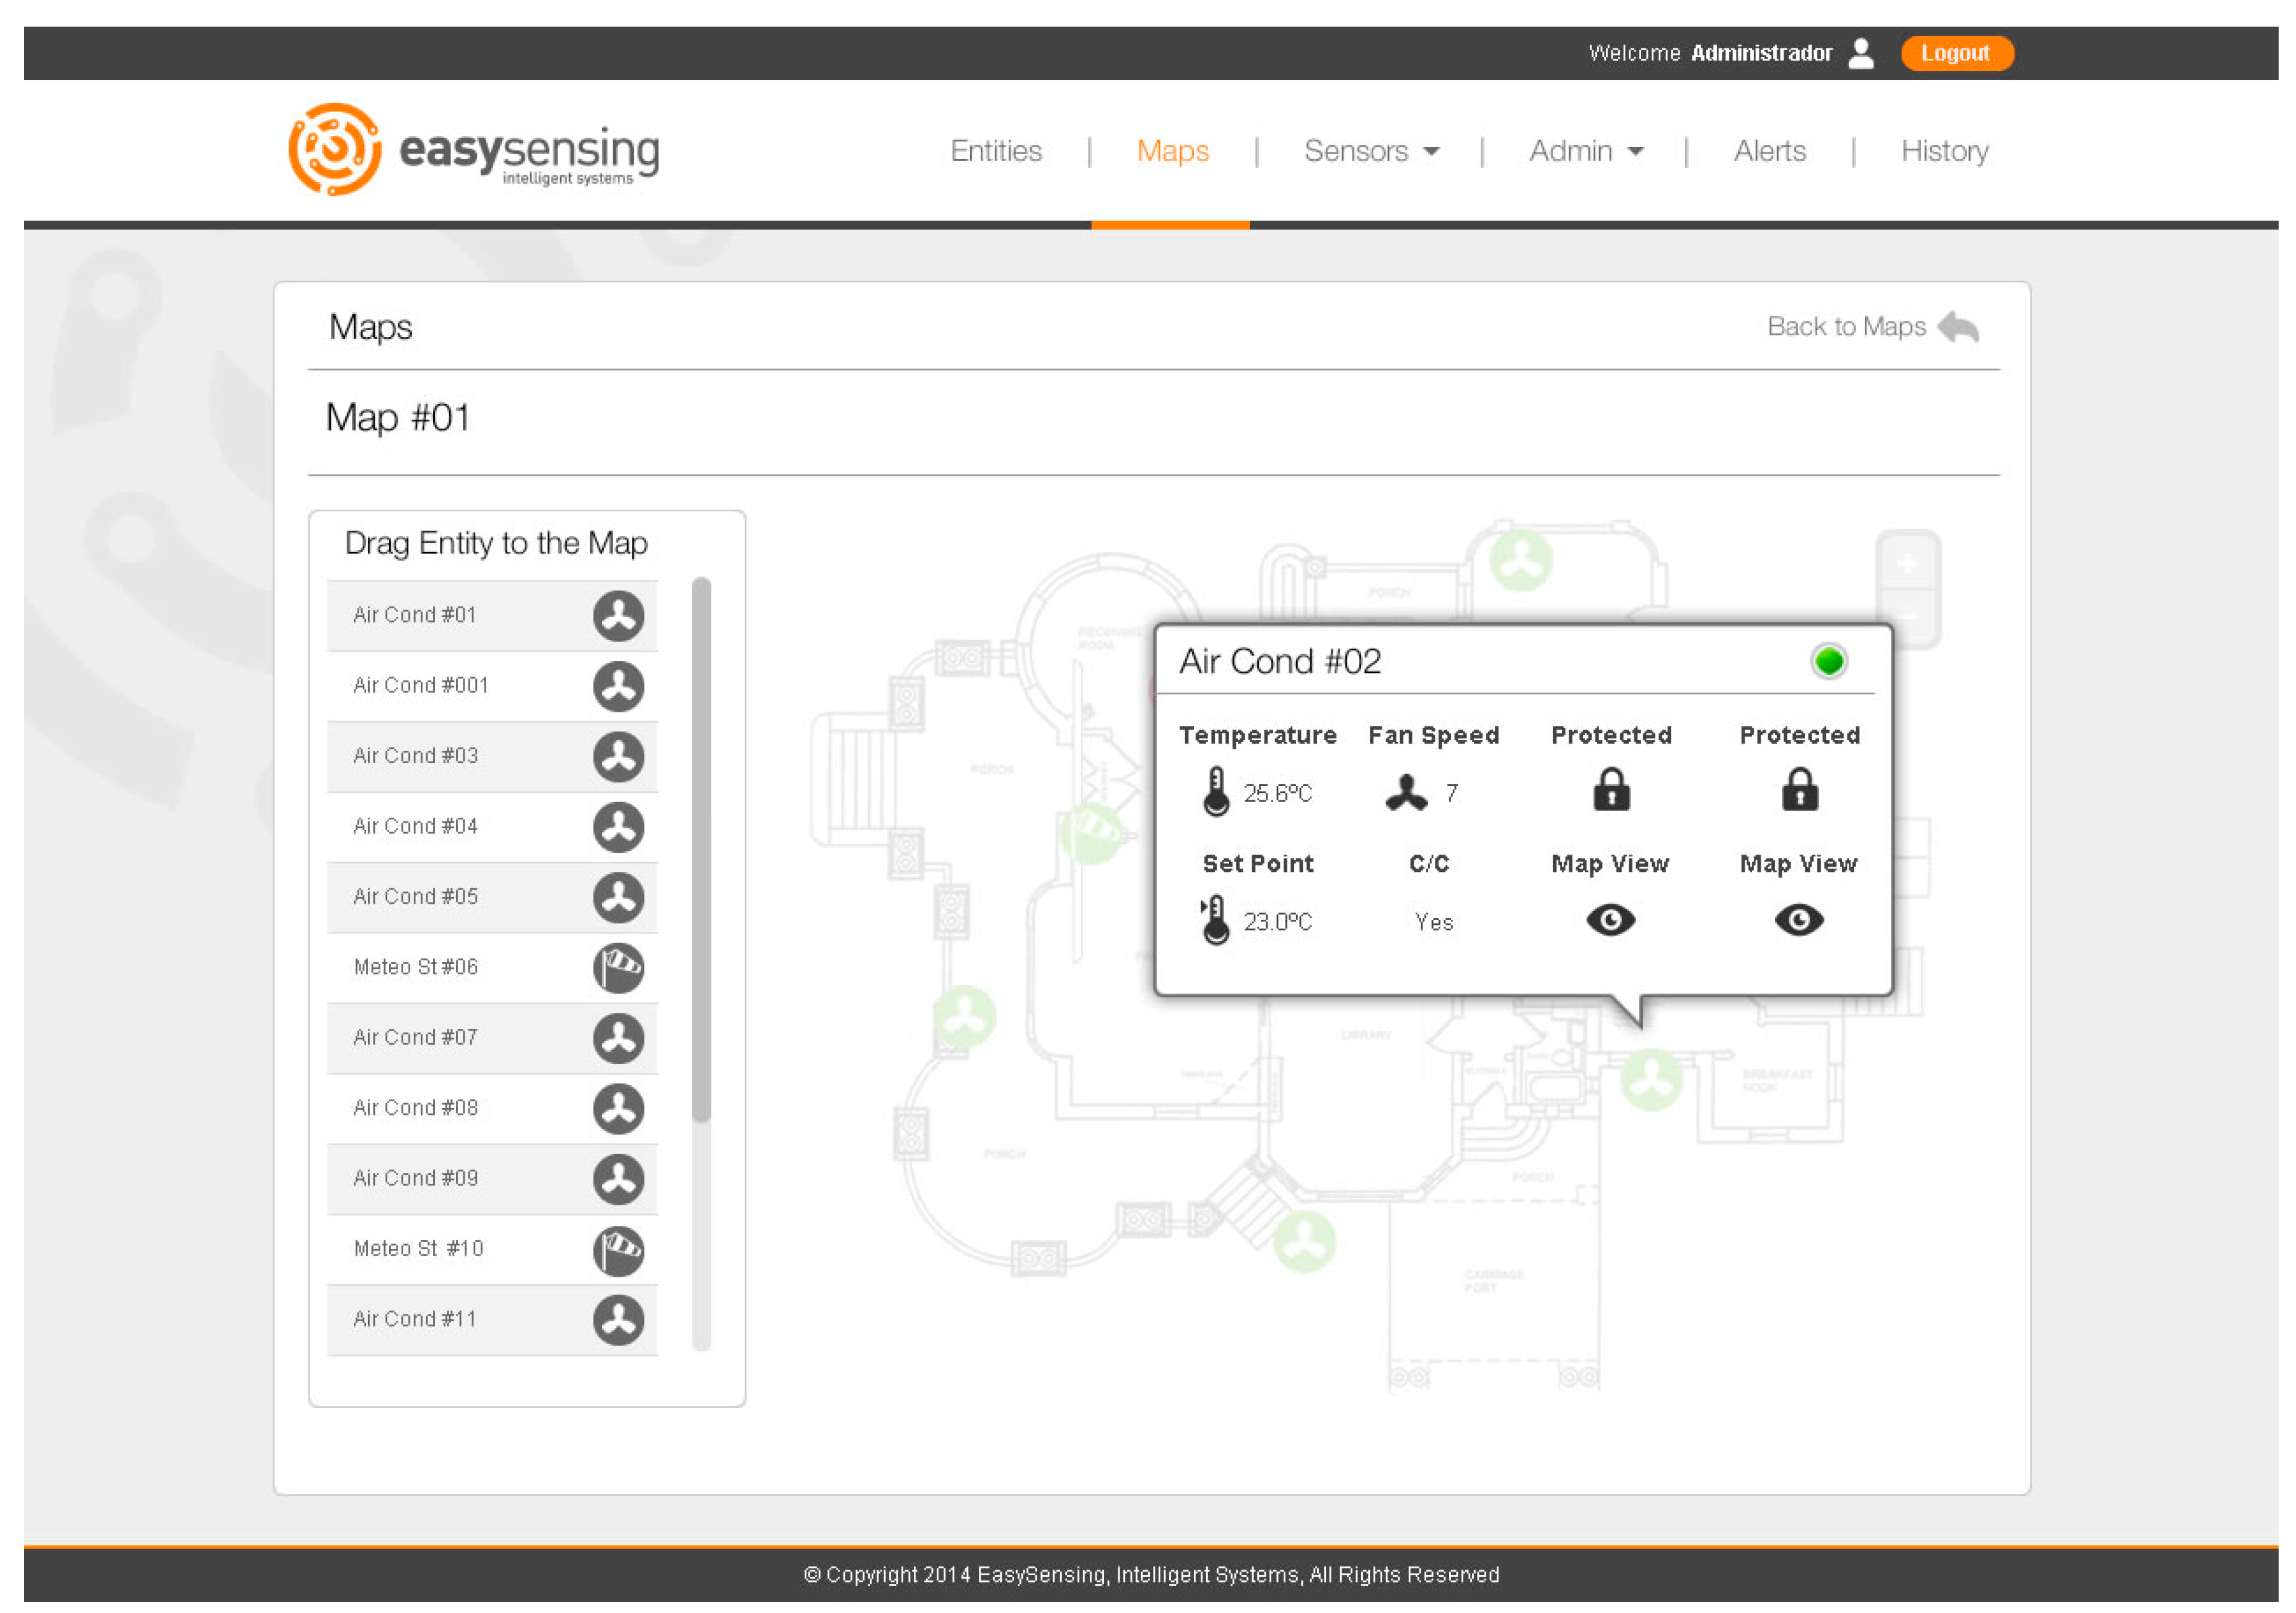
Task: Click the green fan marker at the map bottom
Action: click(1304, 1242)
